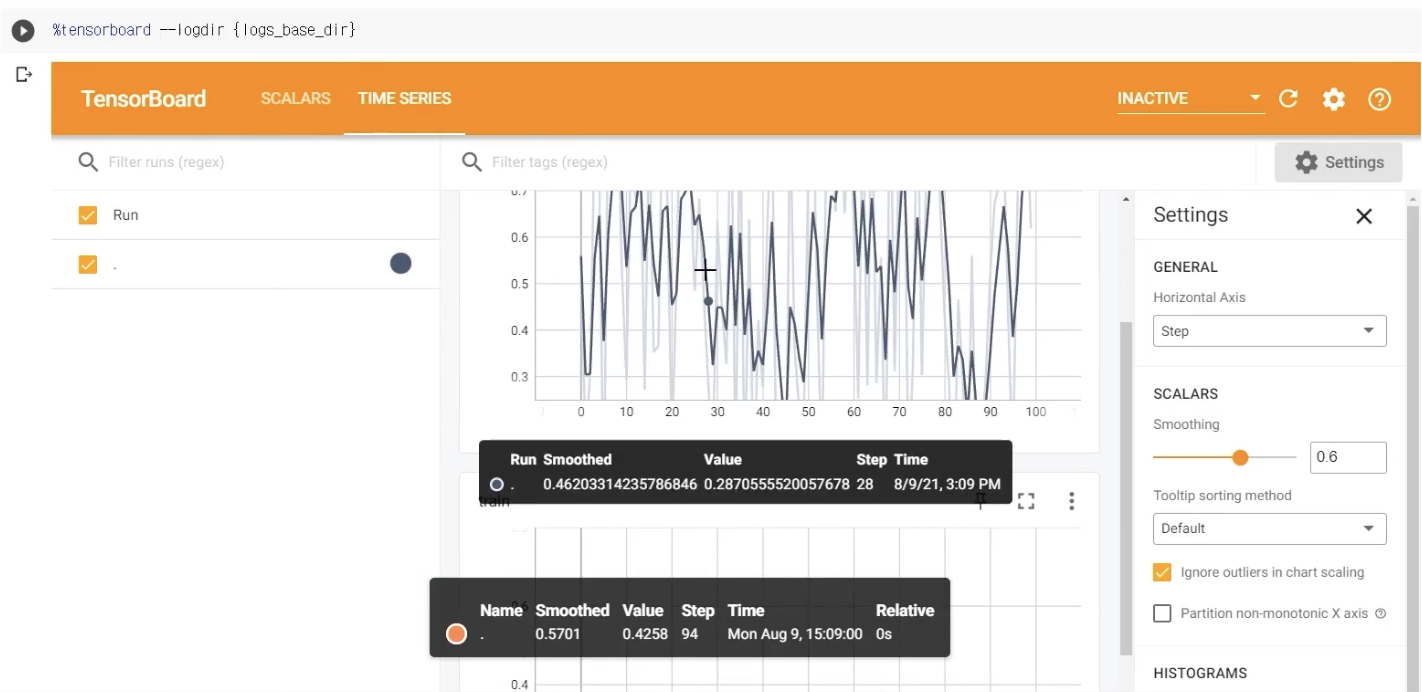Open TensorBoard gear settings in header
This screenshot has height=692, width=1422.
click(1334, 98)
